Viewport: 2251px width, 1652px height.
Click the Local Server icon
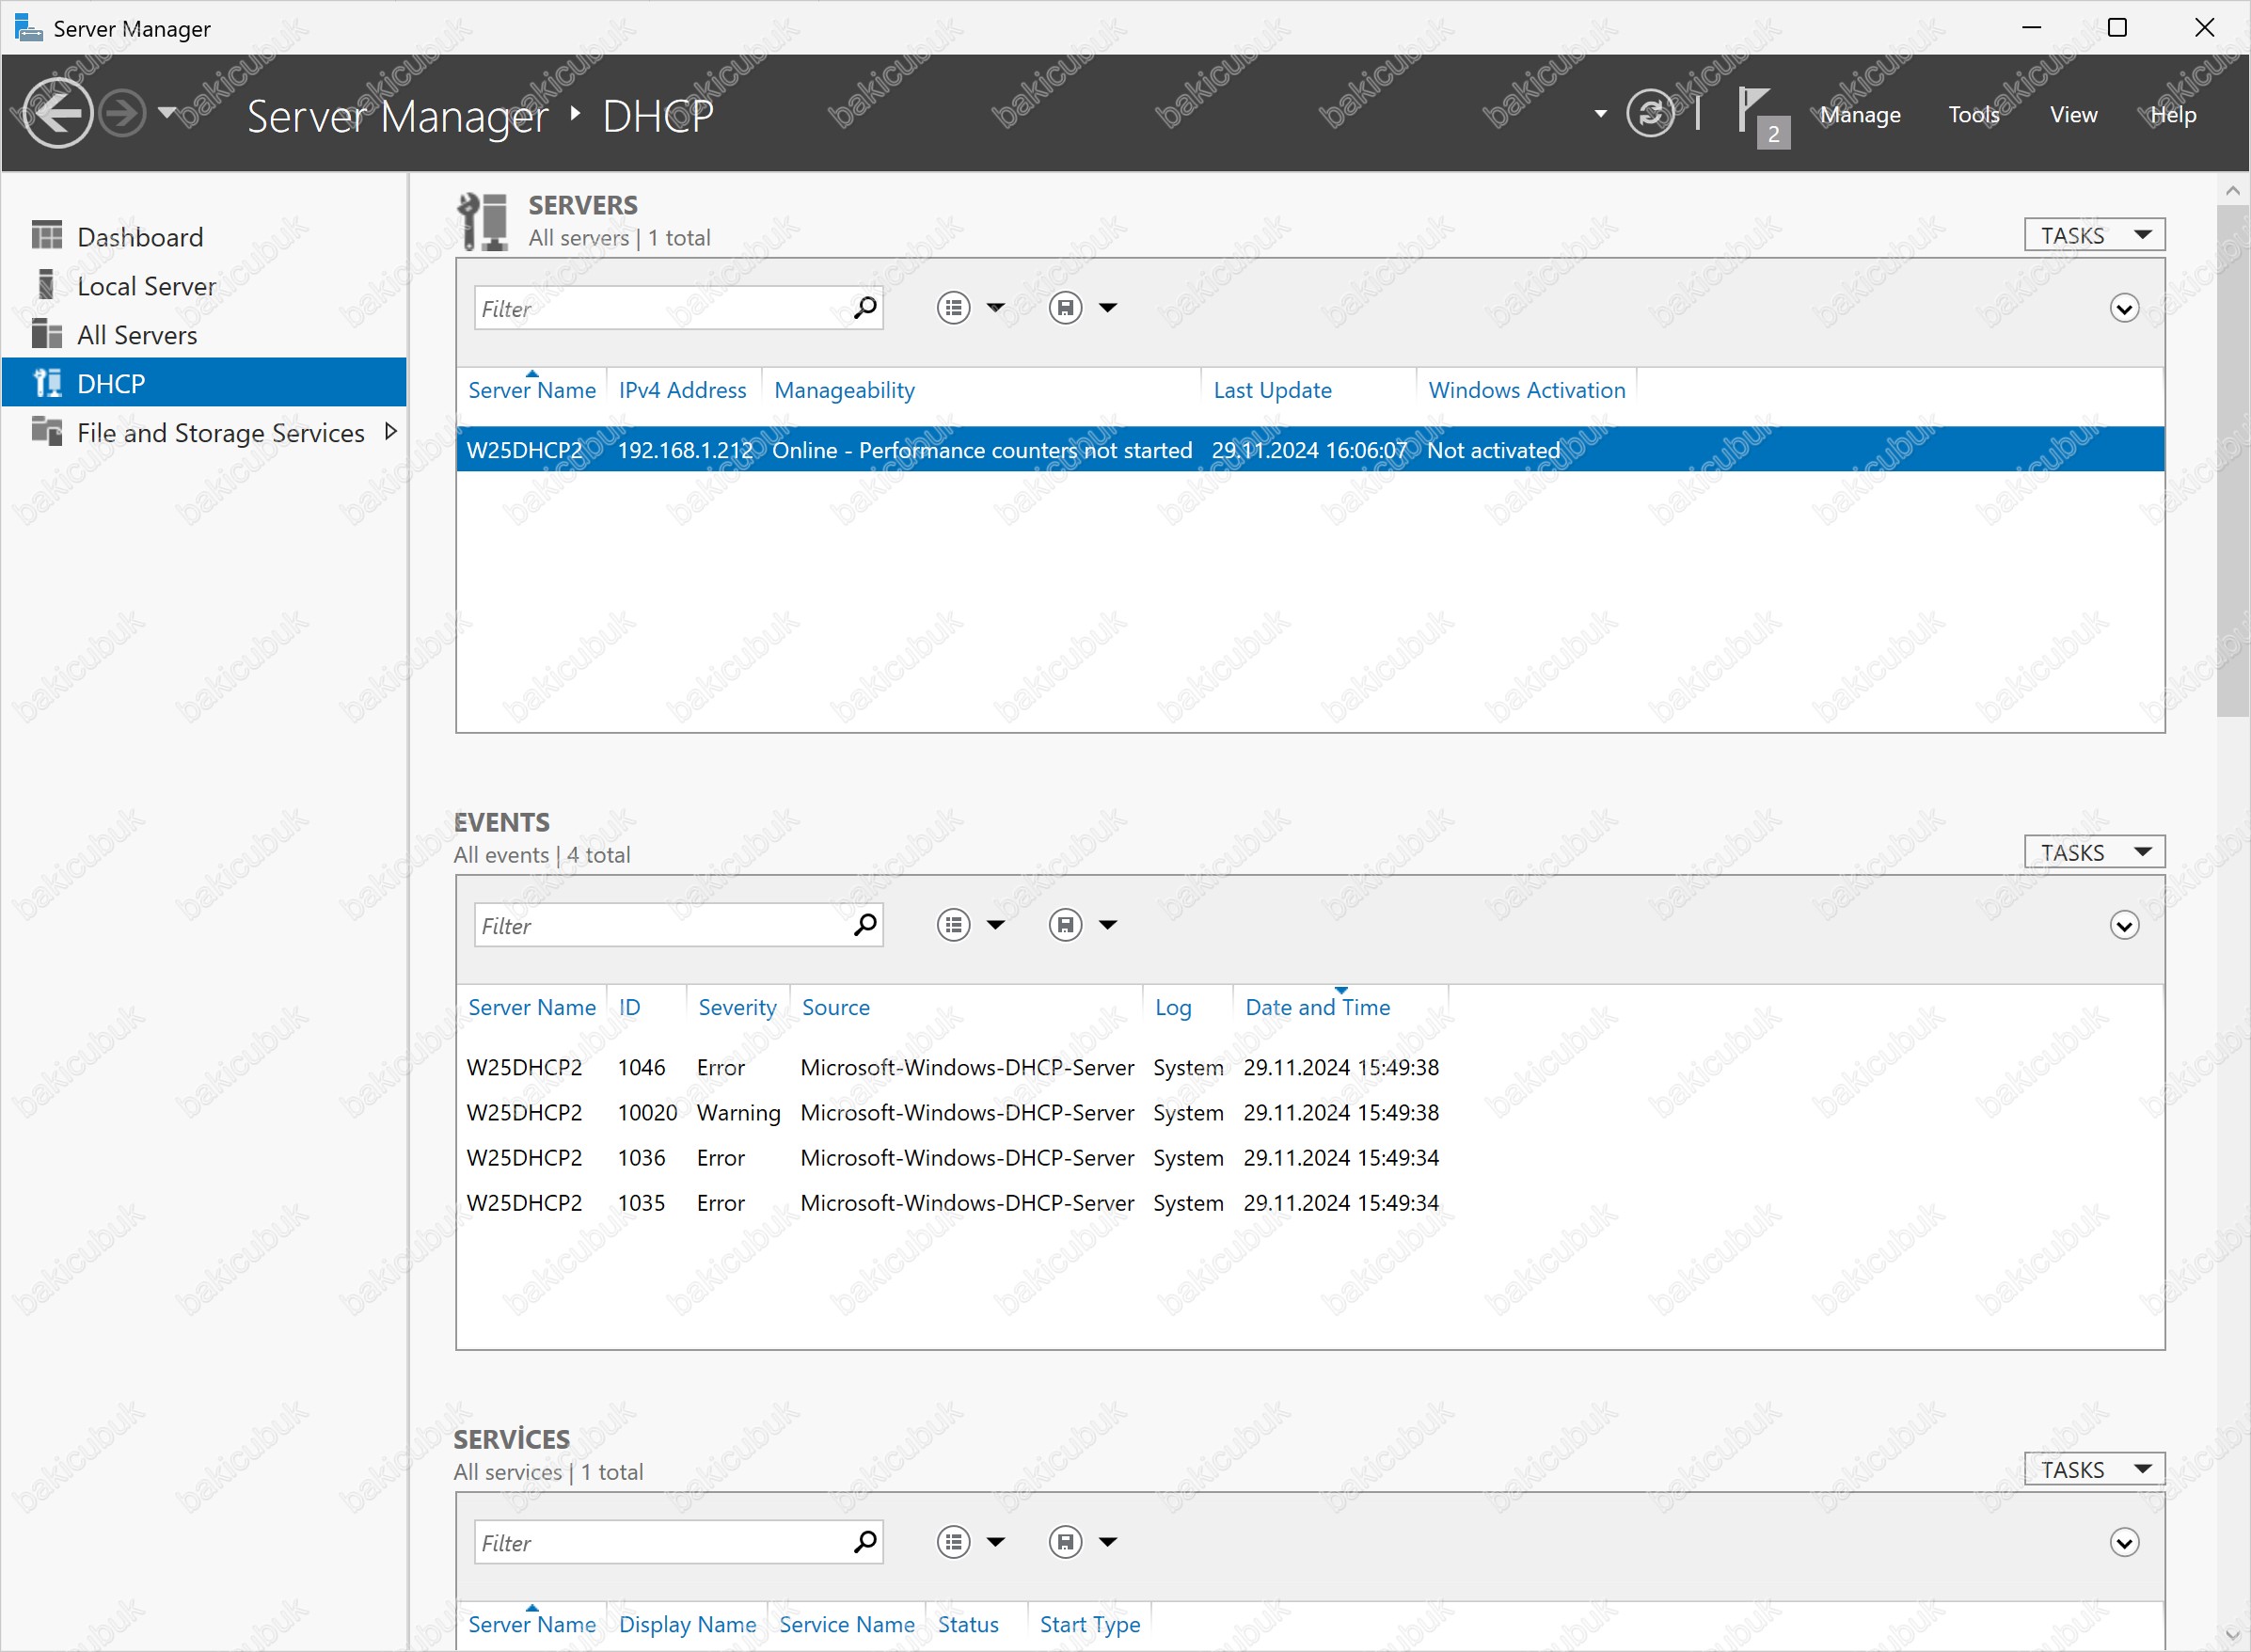click(47, 285)
